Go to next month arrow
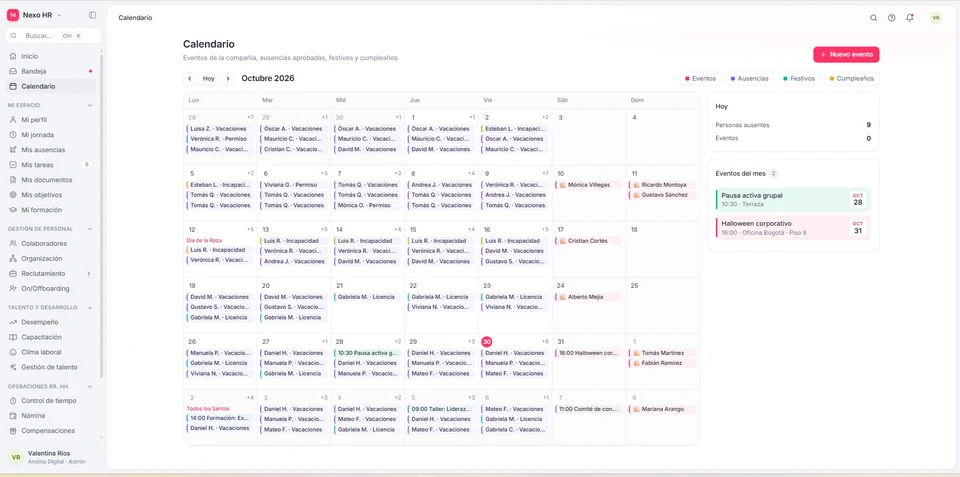The image size is (960, 477). click(x=228, y=78)
